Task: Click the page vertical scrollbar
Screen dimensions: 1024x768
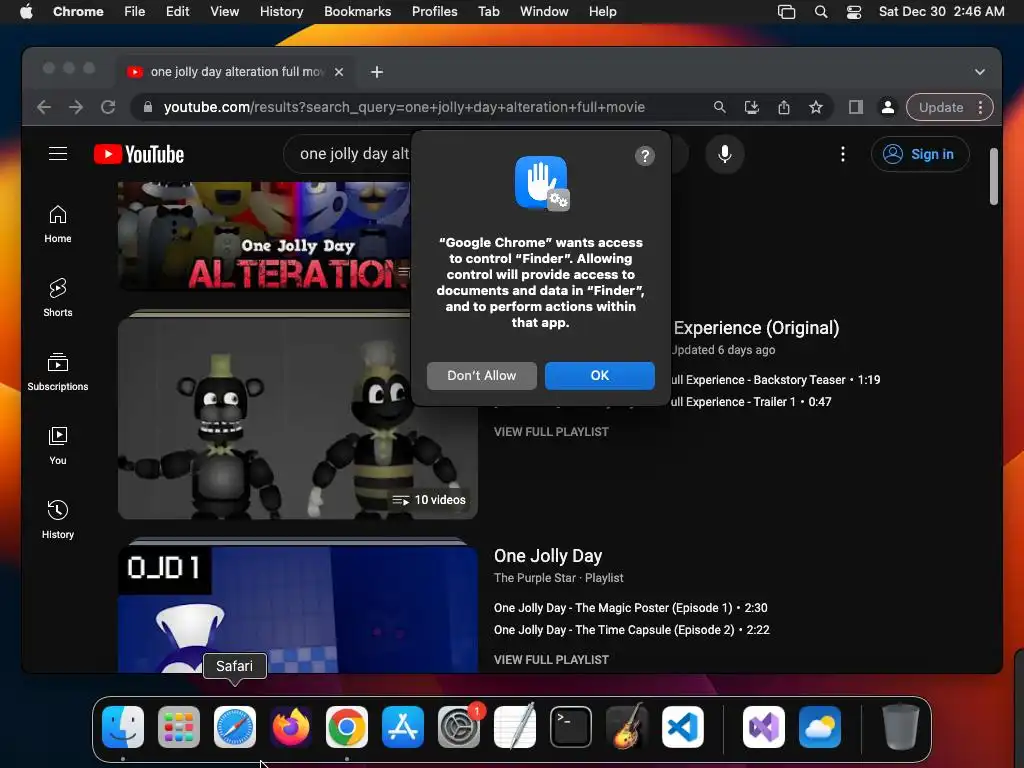Action: 993,176
